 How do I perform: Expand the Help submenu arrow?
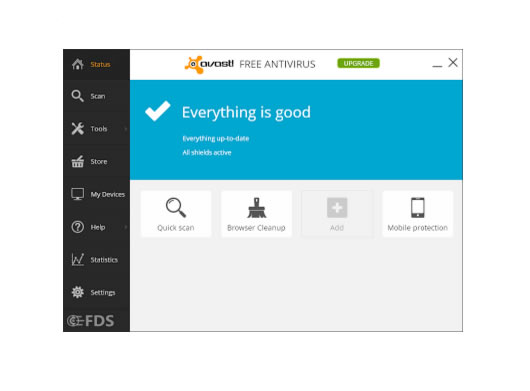coord(126,227)
